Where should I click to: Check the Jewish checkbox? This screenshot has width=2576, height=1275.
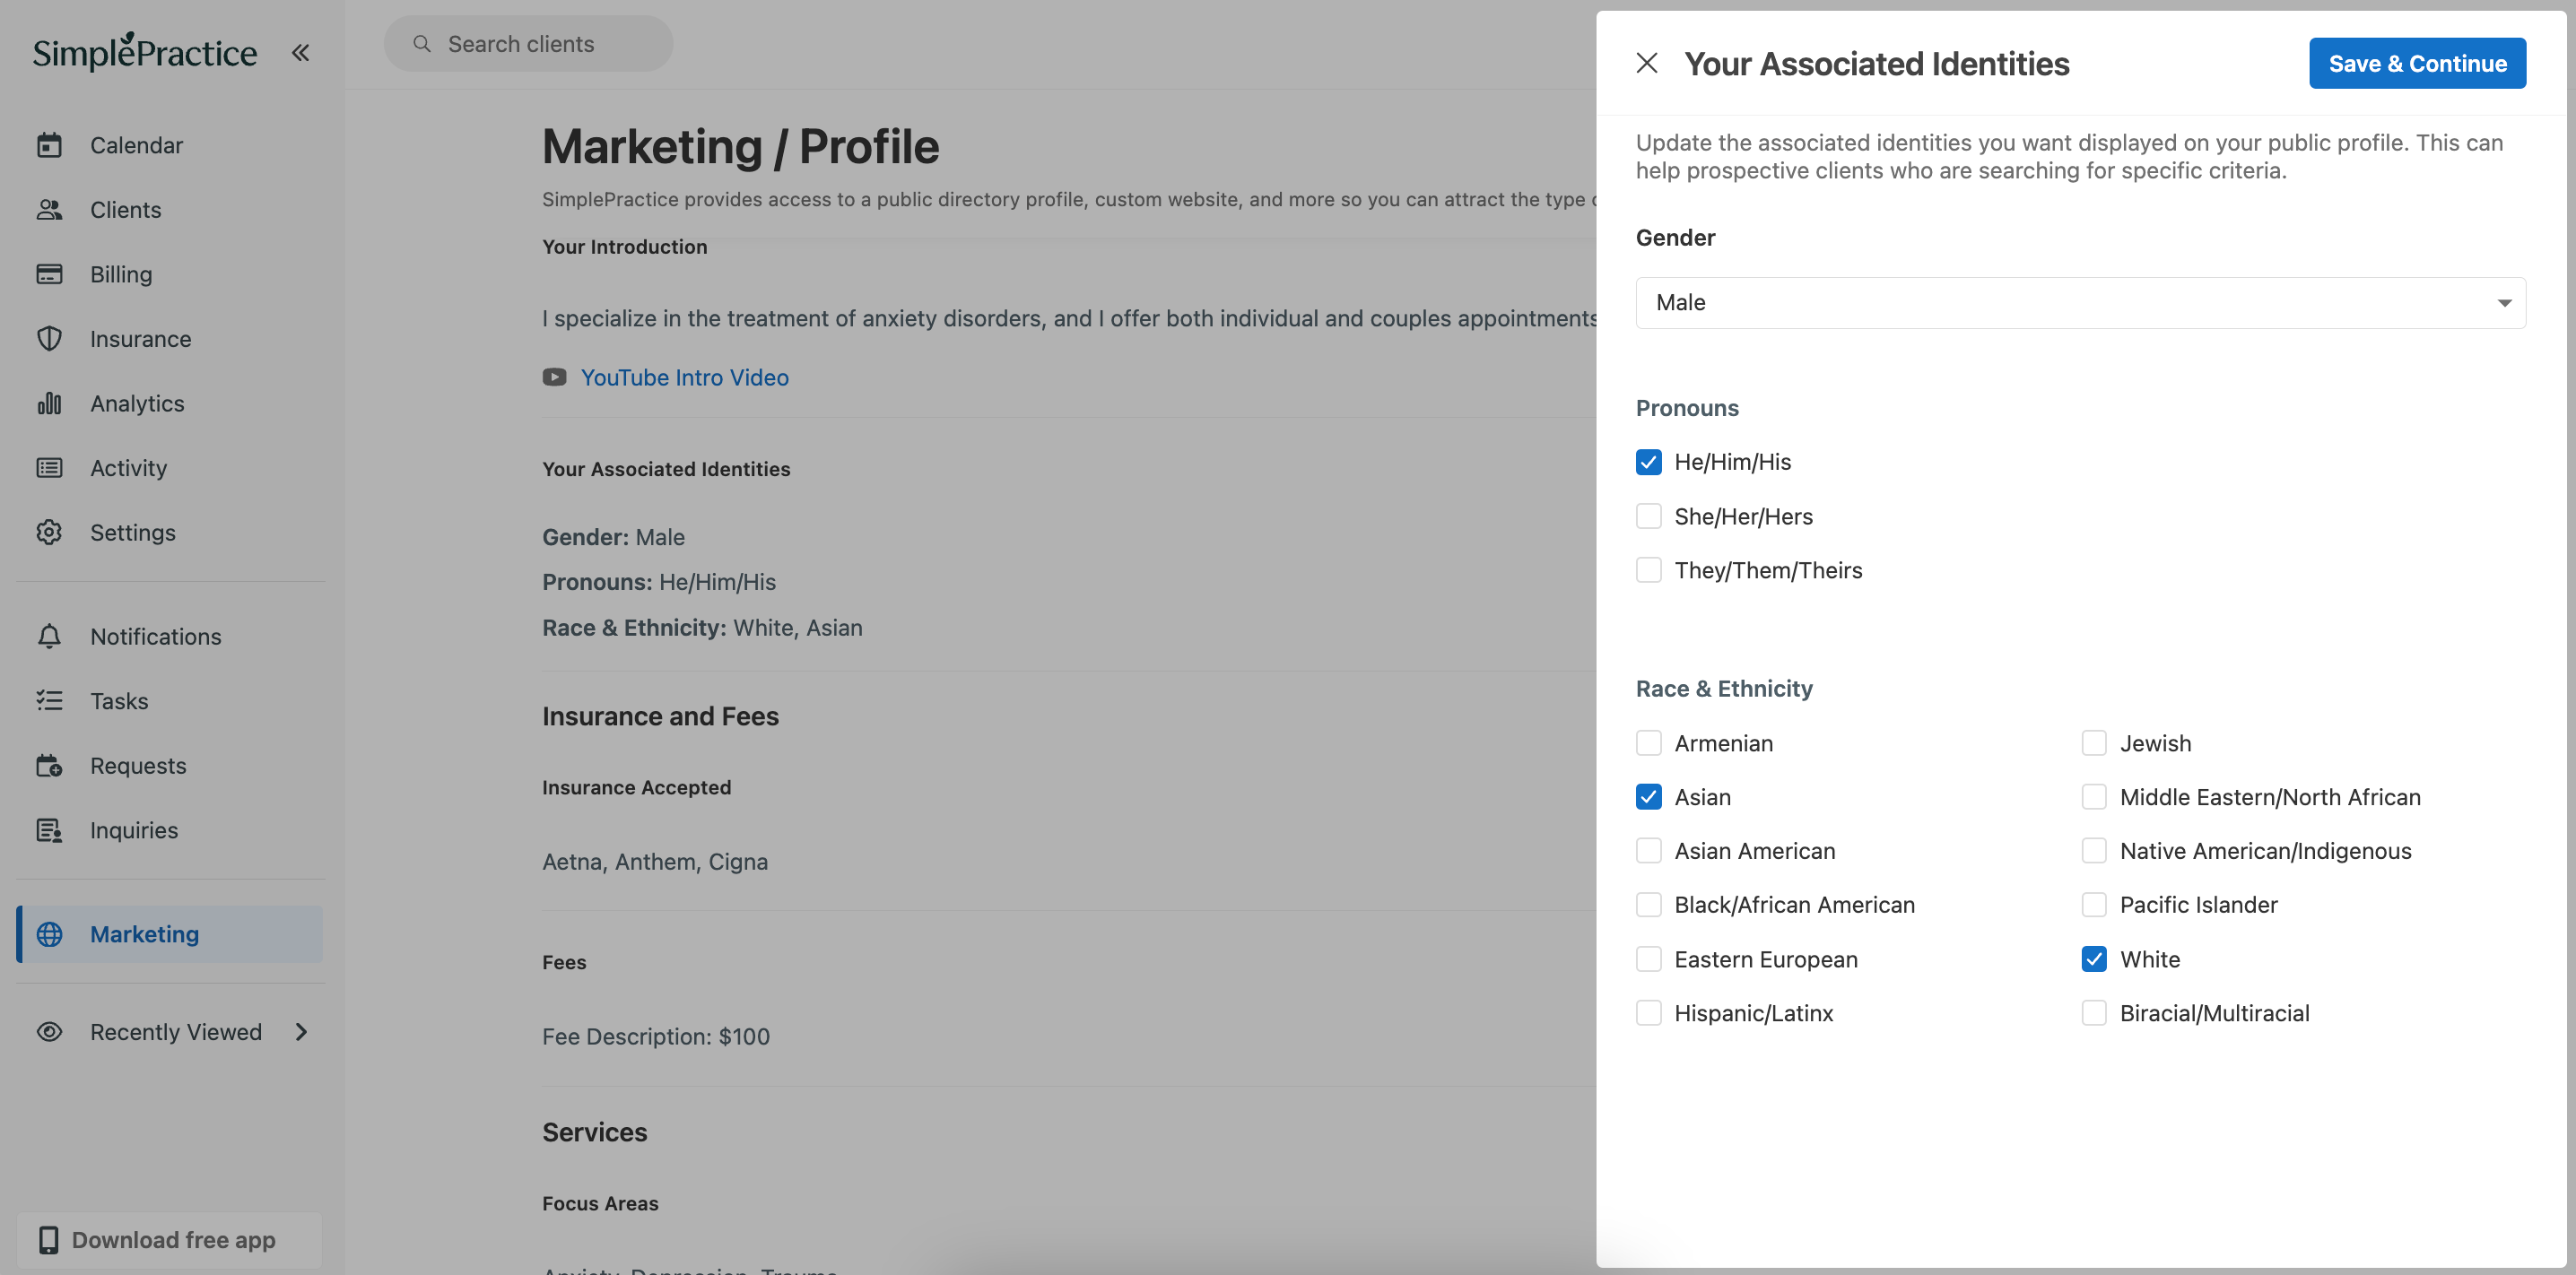[2094, 743]
